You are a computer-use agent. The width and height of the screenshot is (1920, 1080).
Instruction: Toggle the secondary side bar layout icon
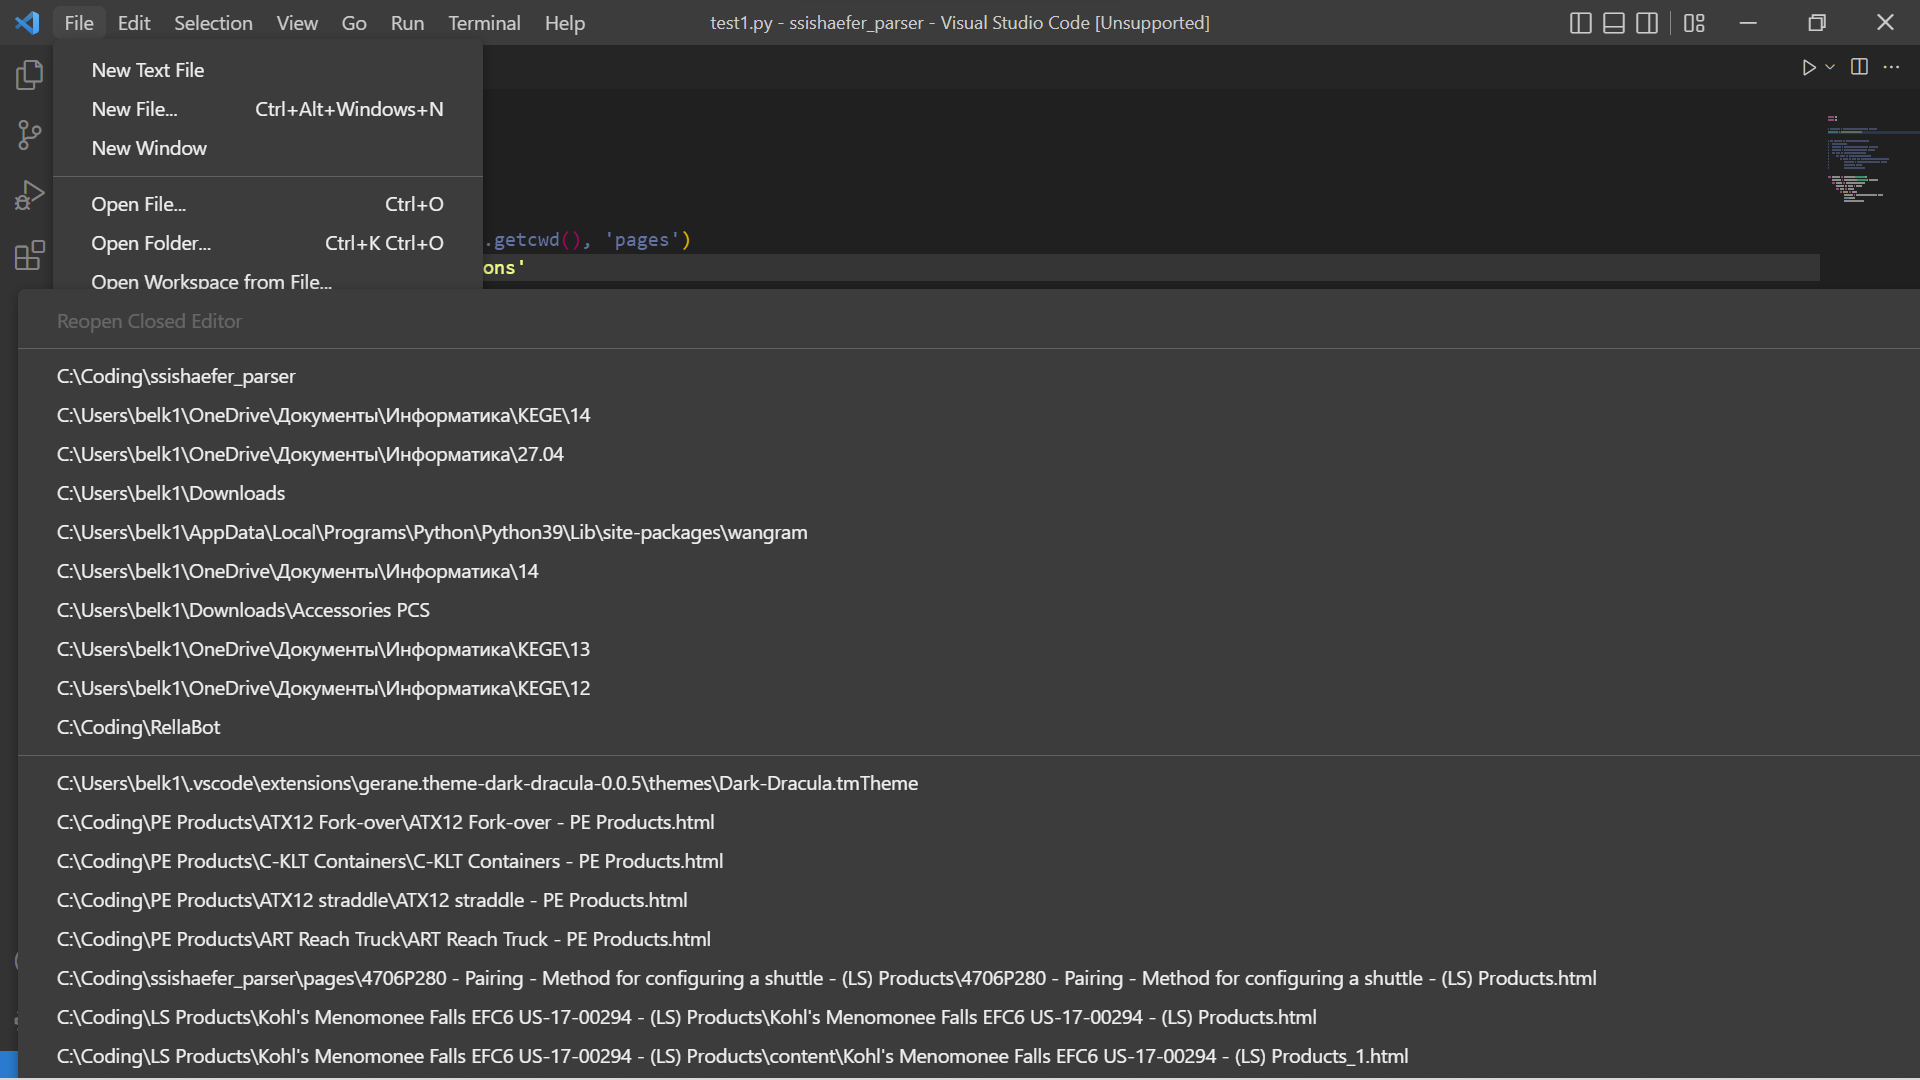click(x=1647, y=23)
